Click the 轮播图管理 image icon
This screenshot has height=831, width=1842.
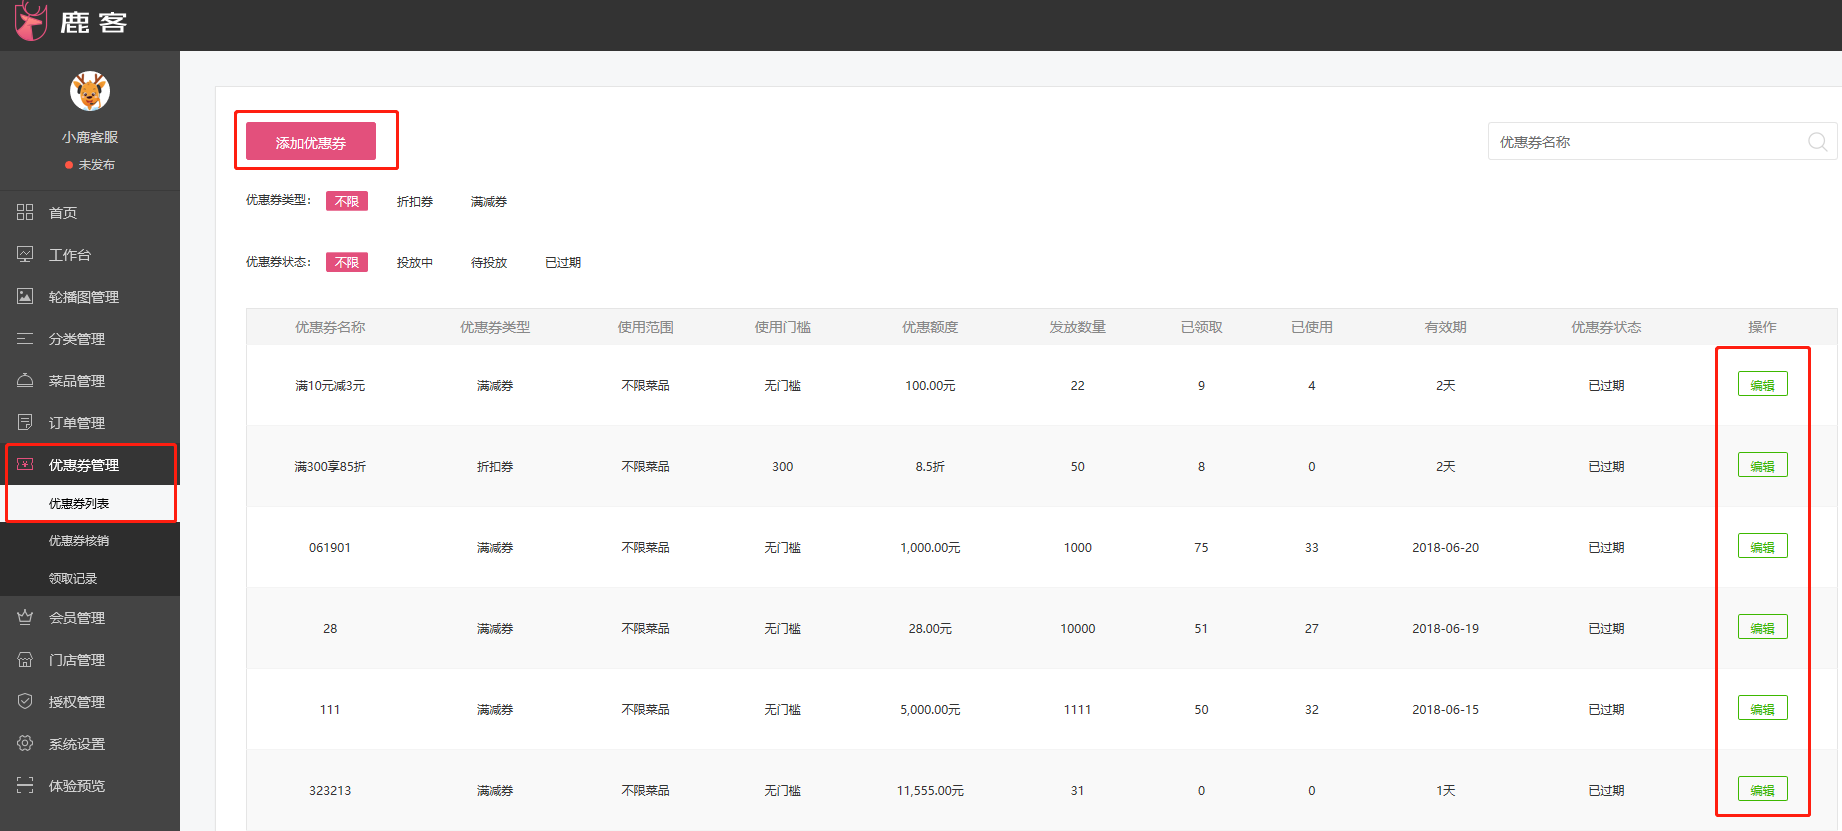(x=25, y=296)
